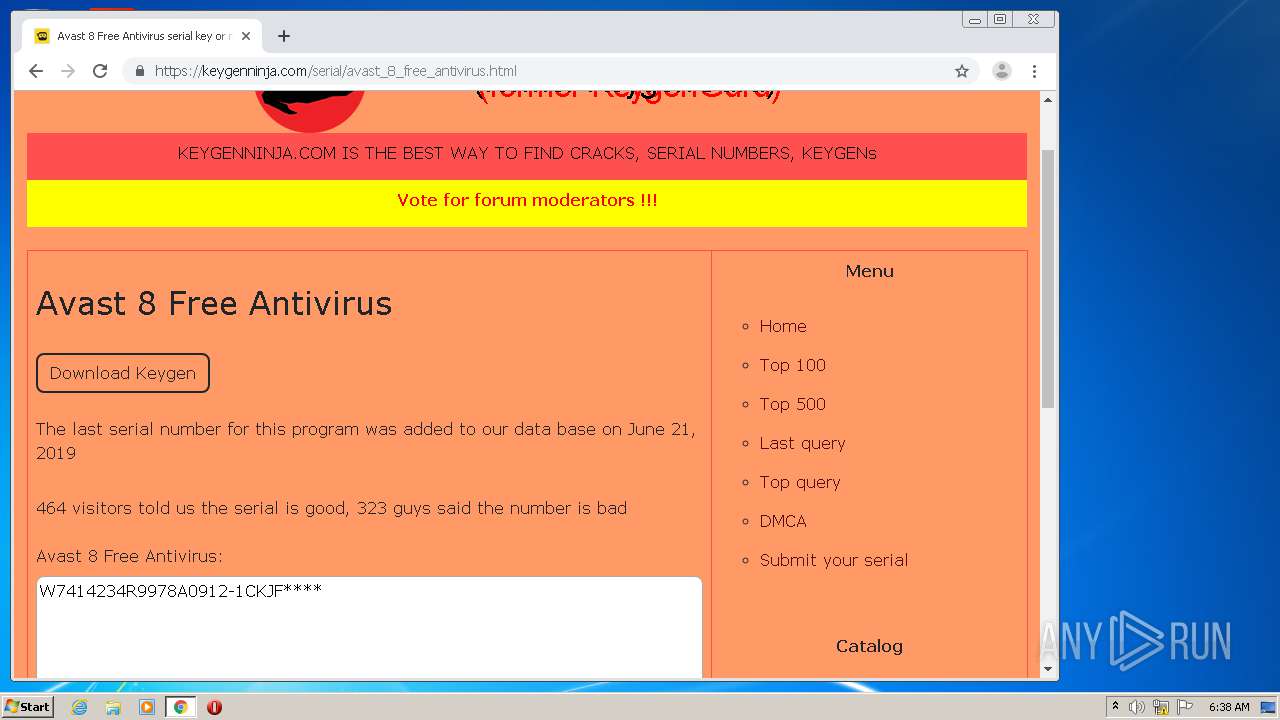Click the 464 visitors rating text
Viewport: 1280px width, 720px height.
331,508
